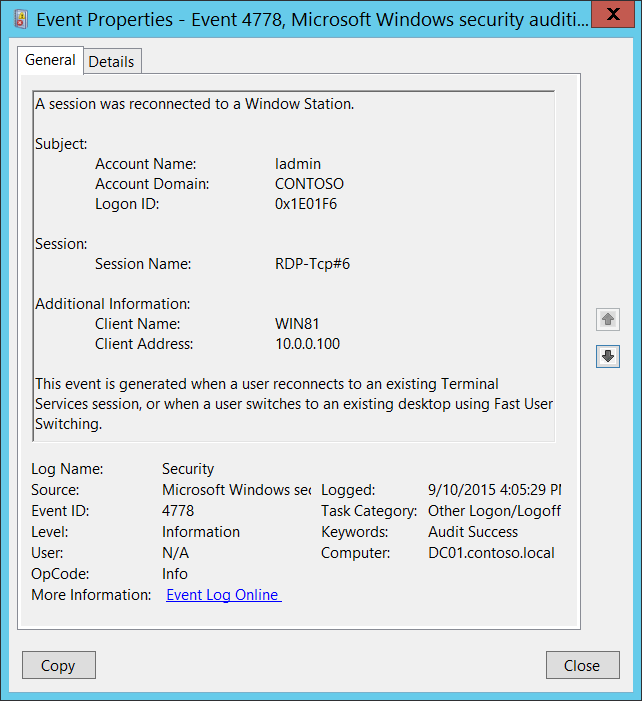The width and height of the screenshot is (642, 701).
Task: Click the Event ID value 4778
Action: pyautogui.click(x=178, y=511)
